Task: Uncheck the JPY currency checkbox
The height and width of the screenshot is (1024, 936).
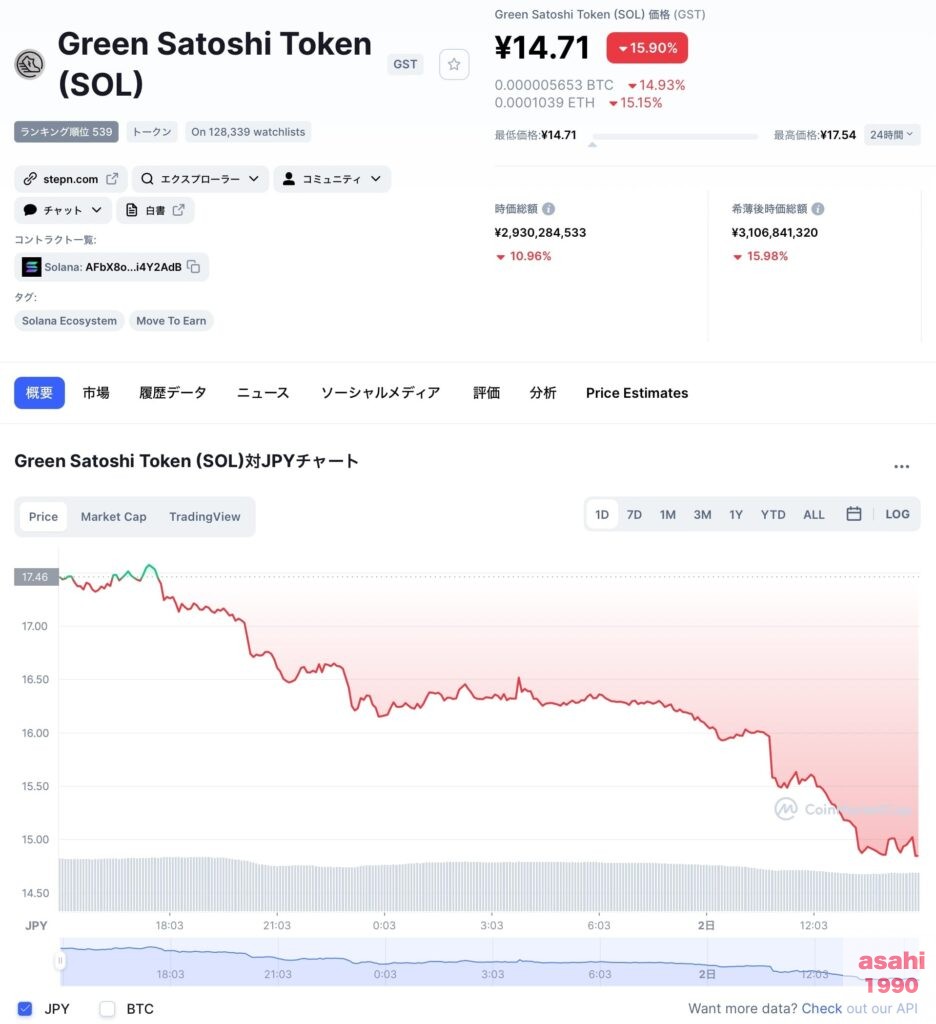Action: point(25,1008)
